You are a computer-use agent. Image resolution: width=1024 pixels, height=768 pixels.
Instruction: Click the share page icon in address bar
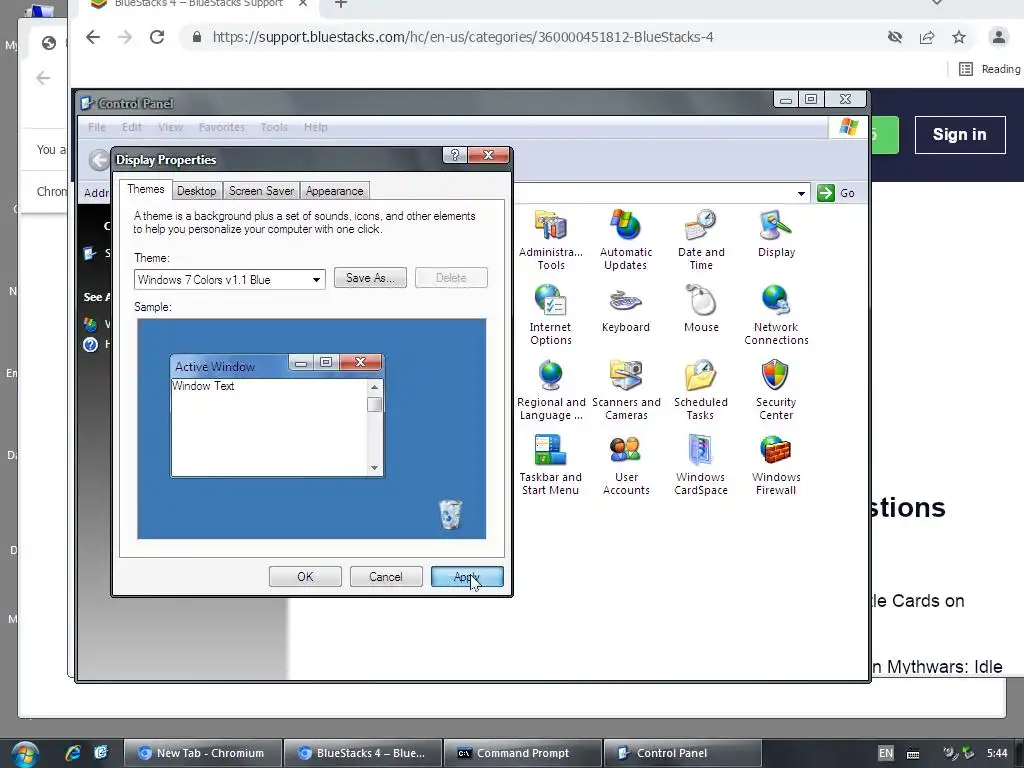(927, 37)
